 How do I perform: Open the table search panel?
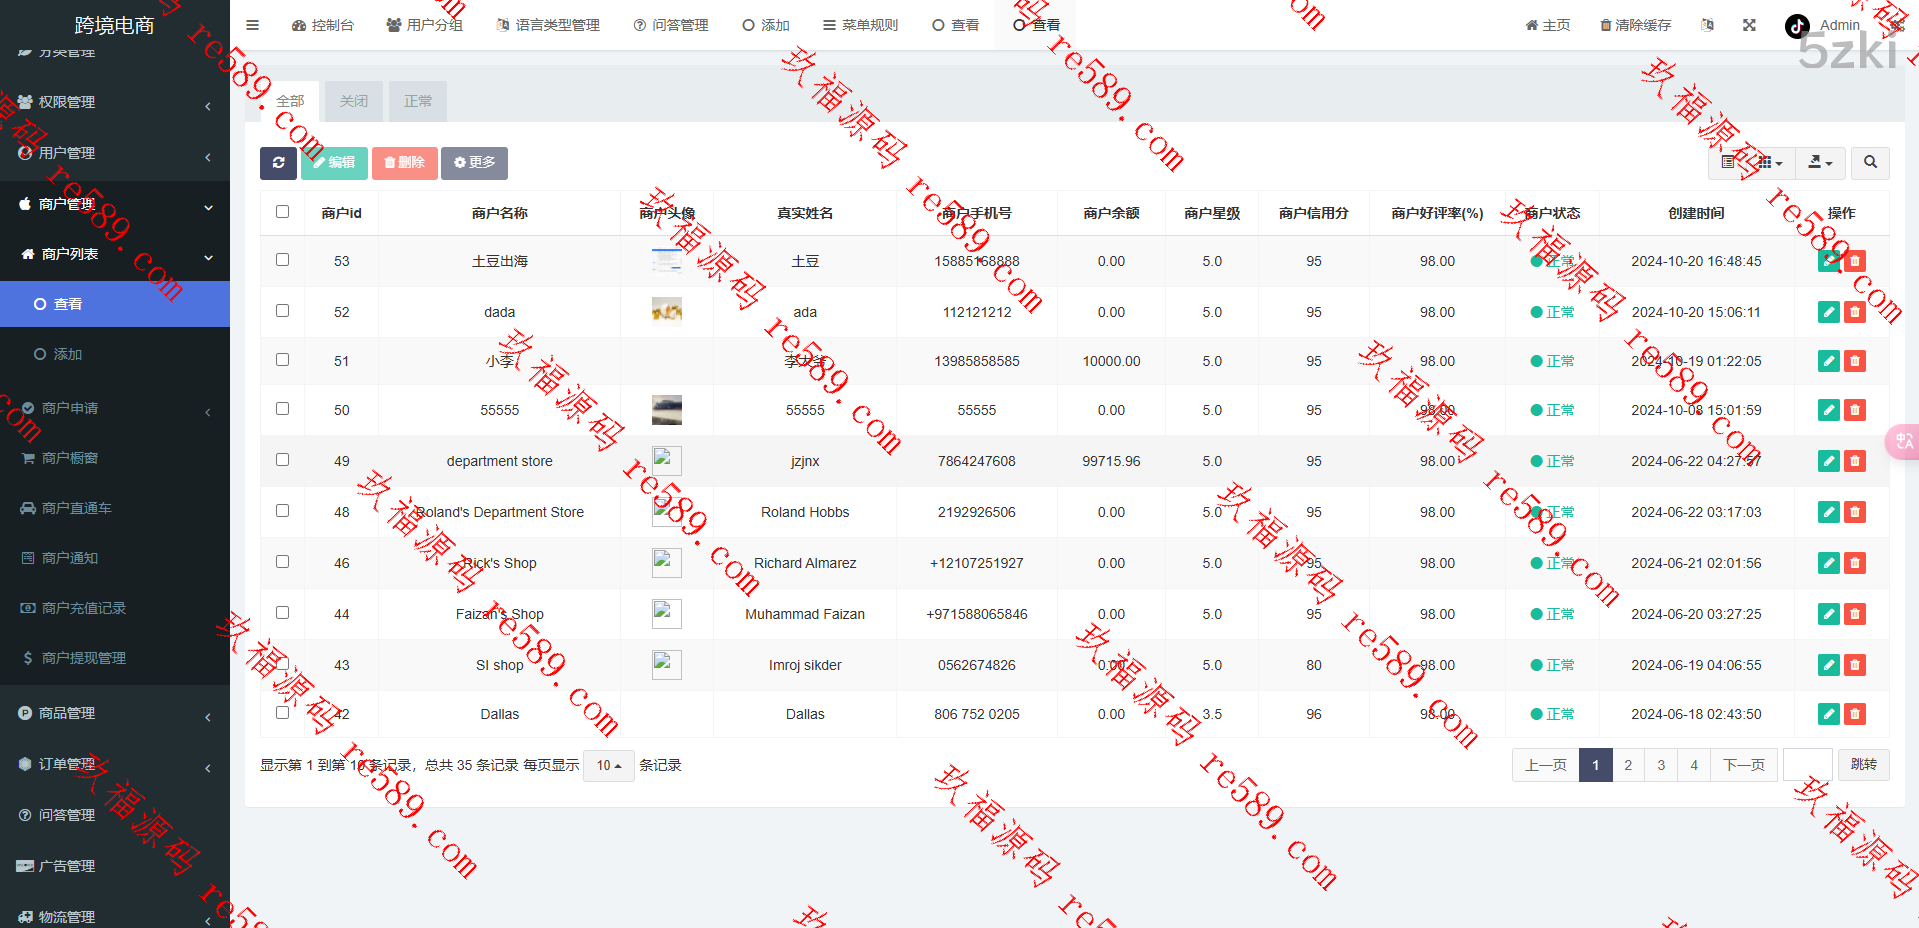pyautogui.click(x=1870, y=162)
